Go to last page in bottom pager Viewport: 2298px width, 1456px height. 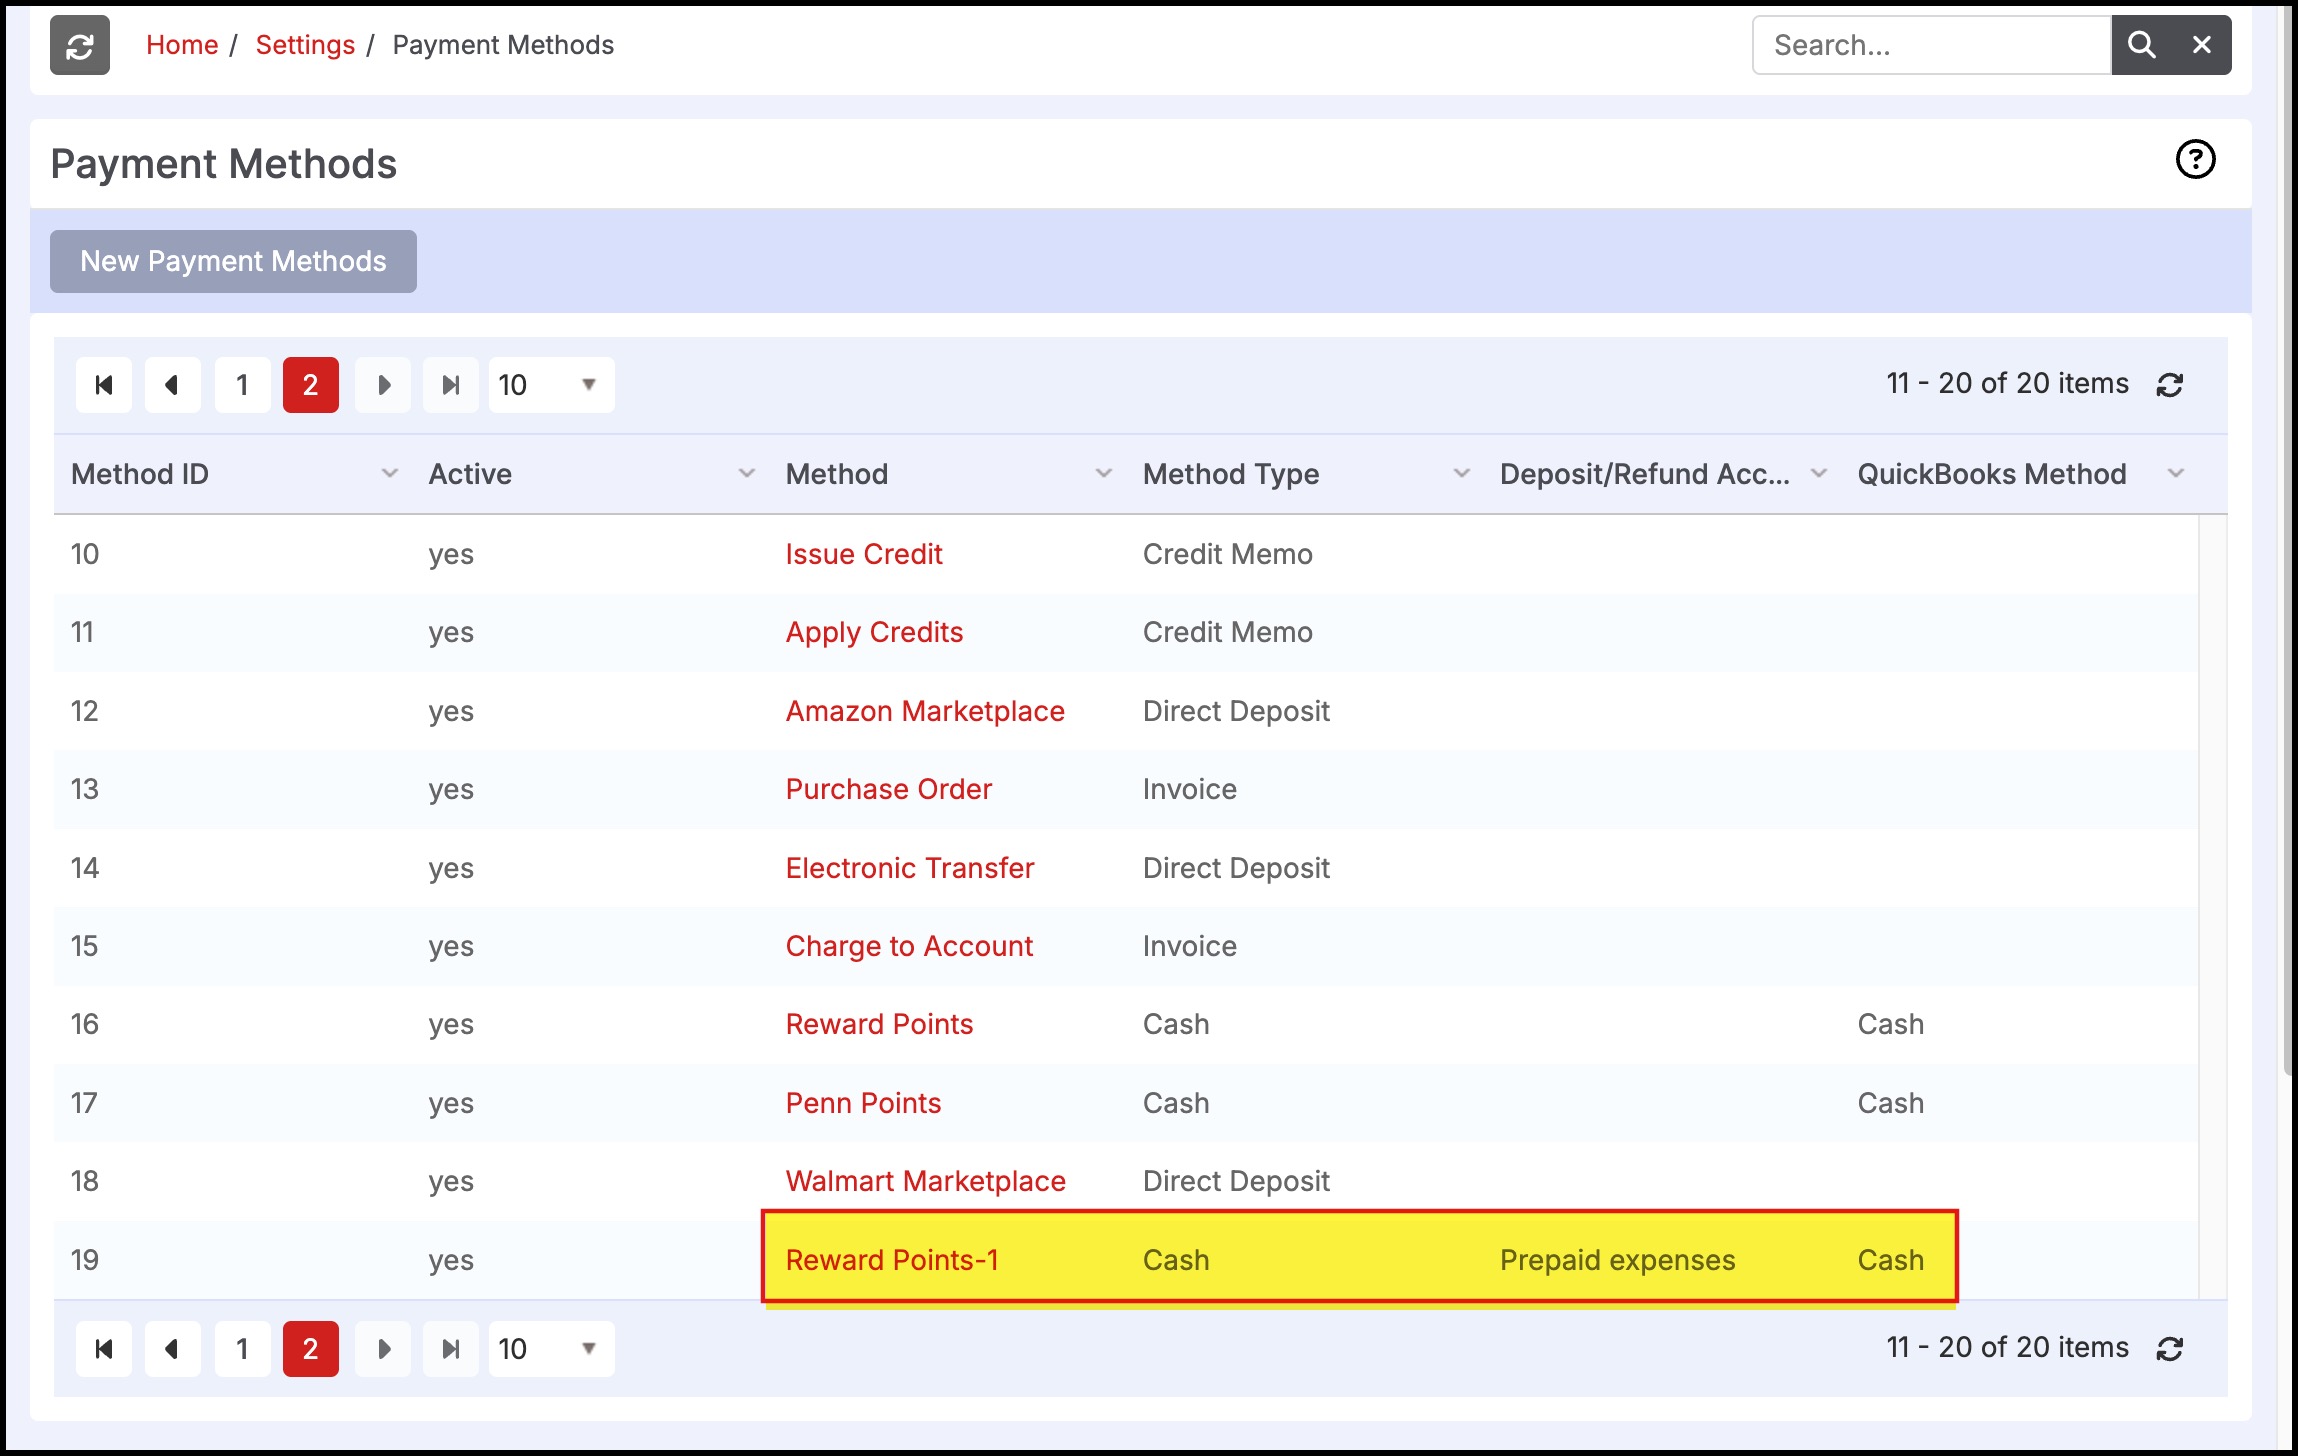451,1349
